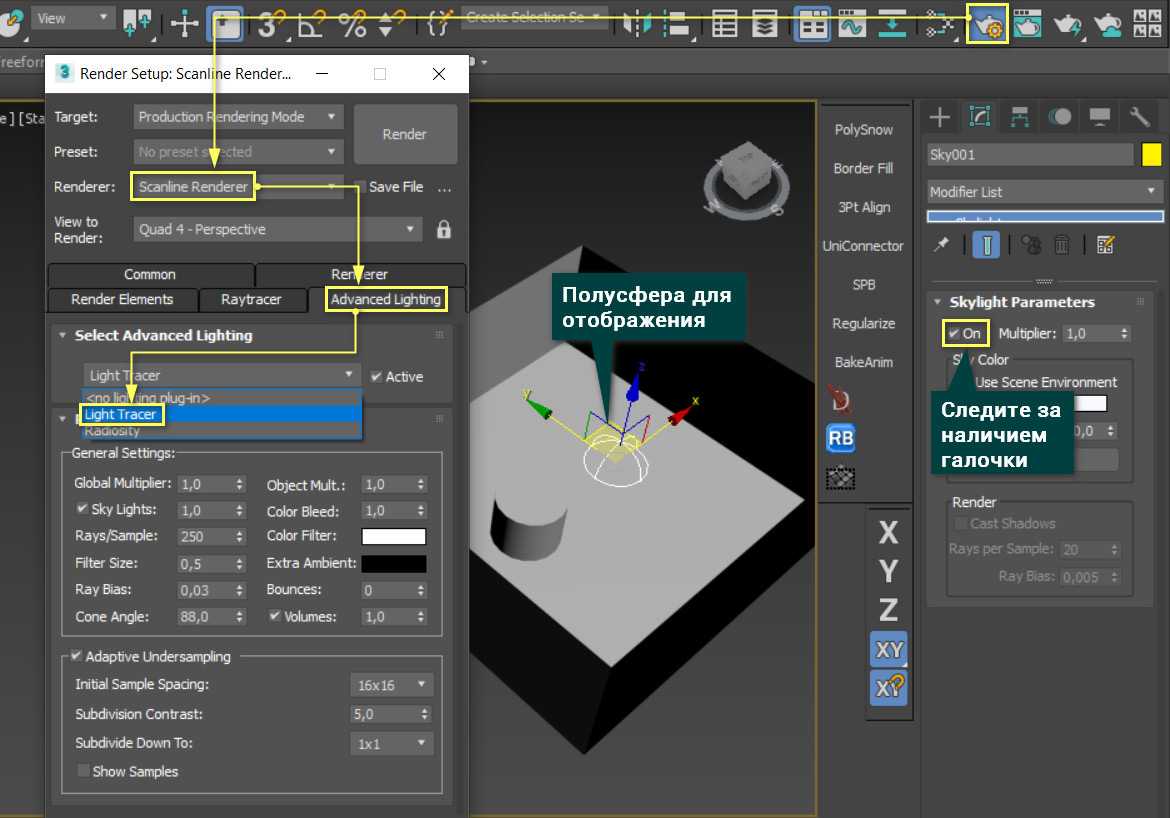Uncheck the Active lighting checkbox
The height and width of the screenshot is (818, 1170).
[x=376, y=377]
